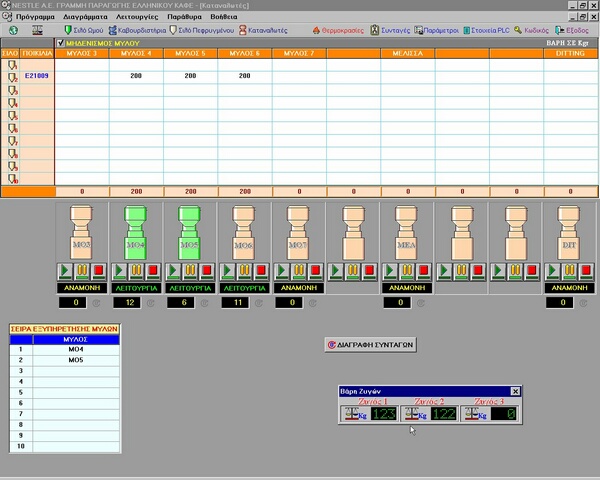
Task: Start the DIT grinder with play button
Action: click(552, 271)
